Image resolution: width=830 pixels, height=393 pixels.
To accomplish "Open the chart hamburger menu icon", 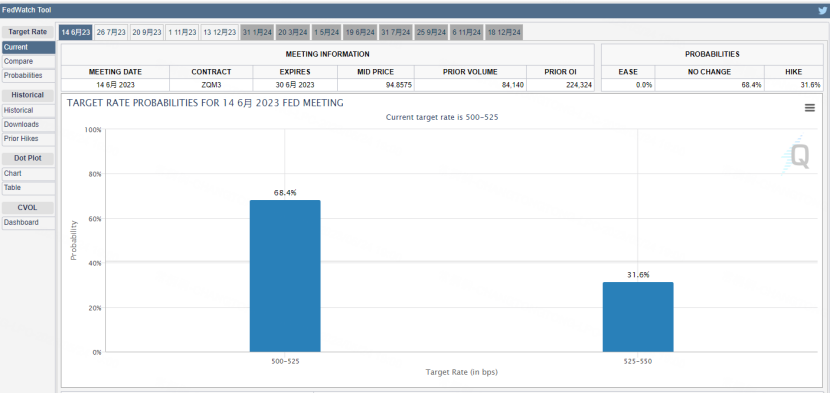I will point(809,108).
